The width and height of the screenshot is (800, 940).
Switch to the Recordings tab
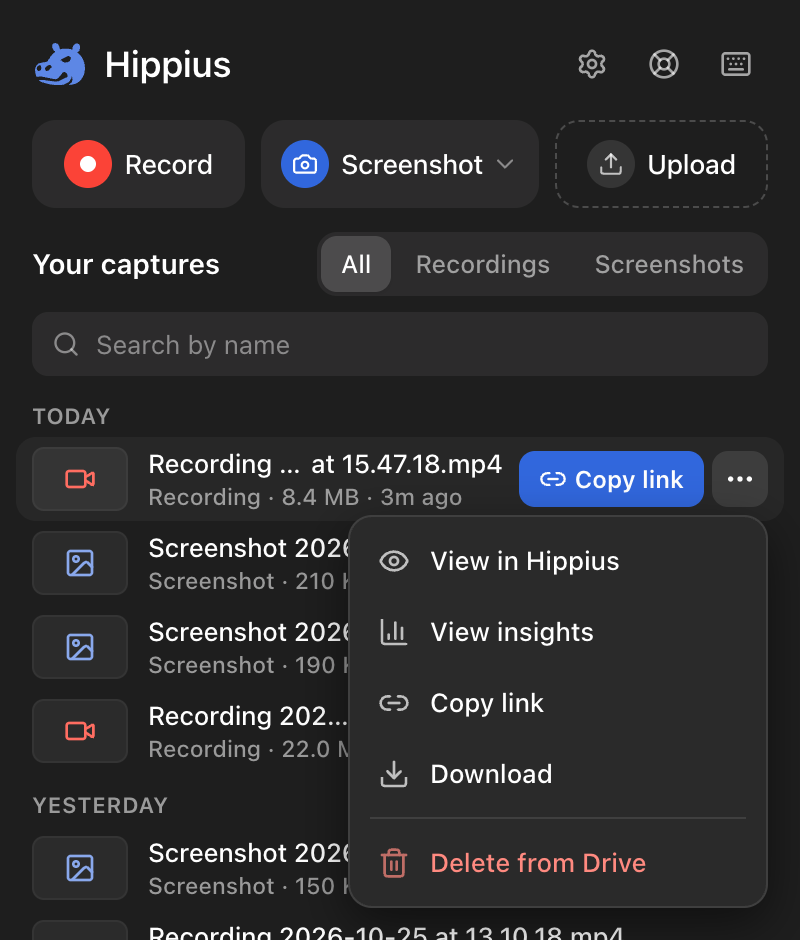coord(483,264)
